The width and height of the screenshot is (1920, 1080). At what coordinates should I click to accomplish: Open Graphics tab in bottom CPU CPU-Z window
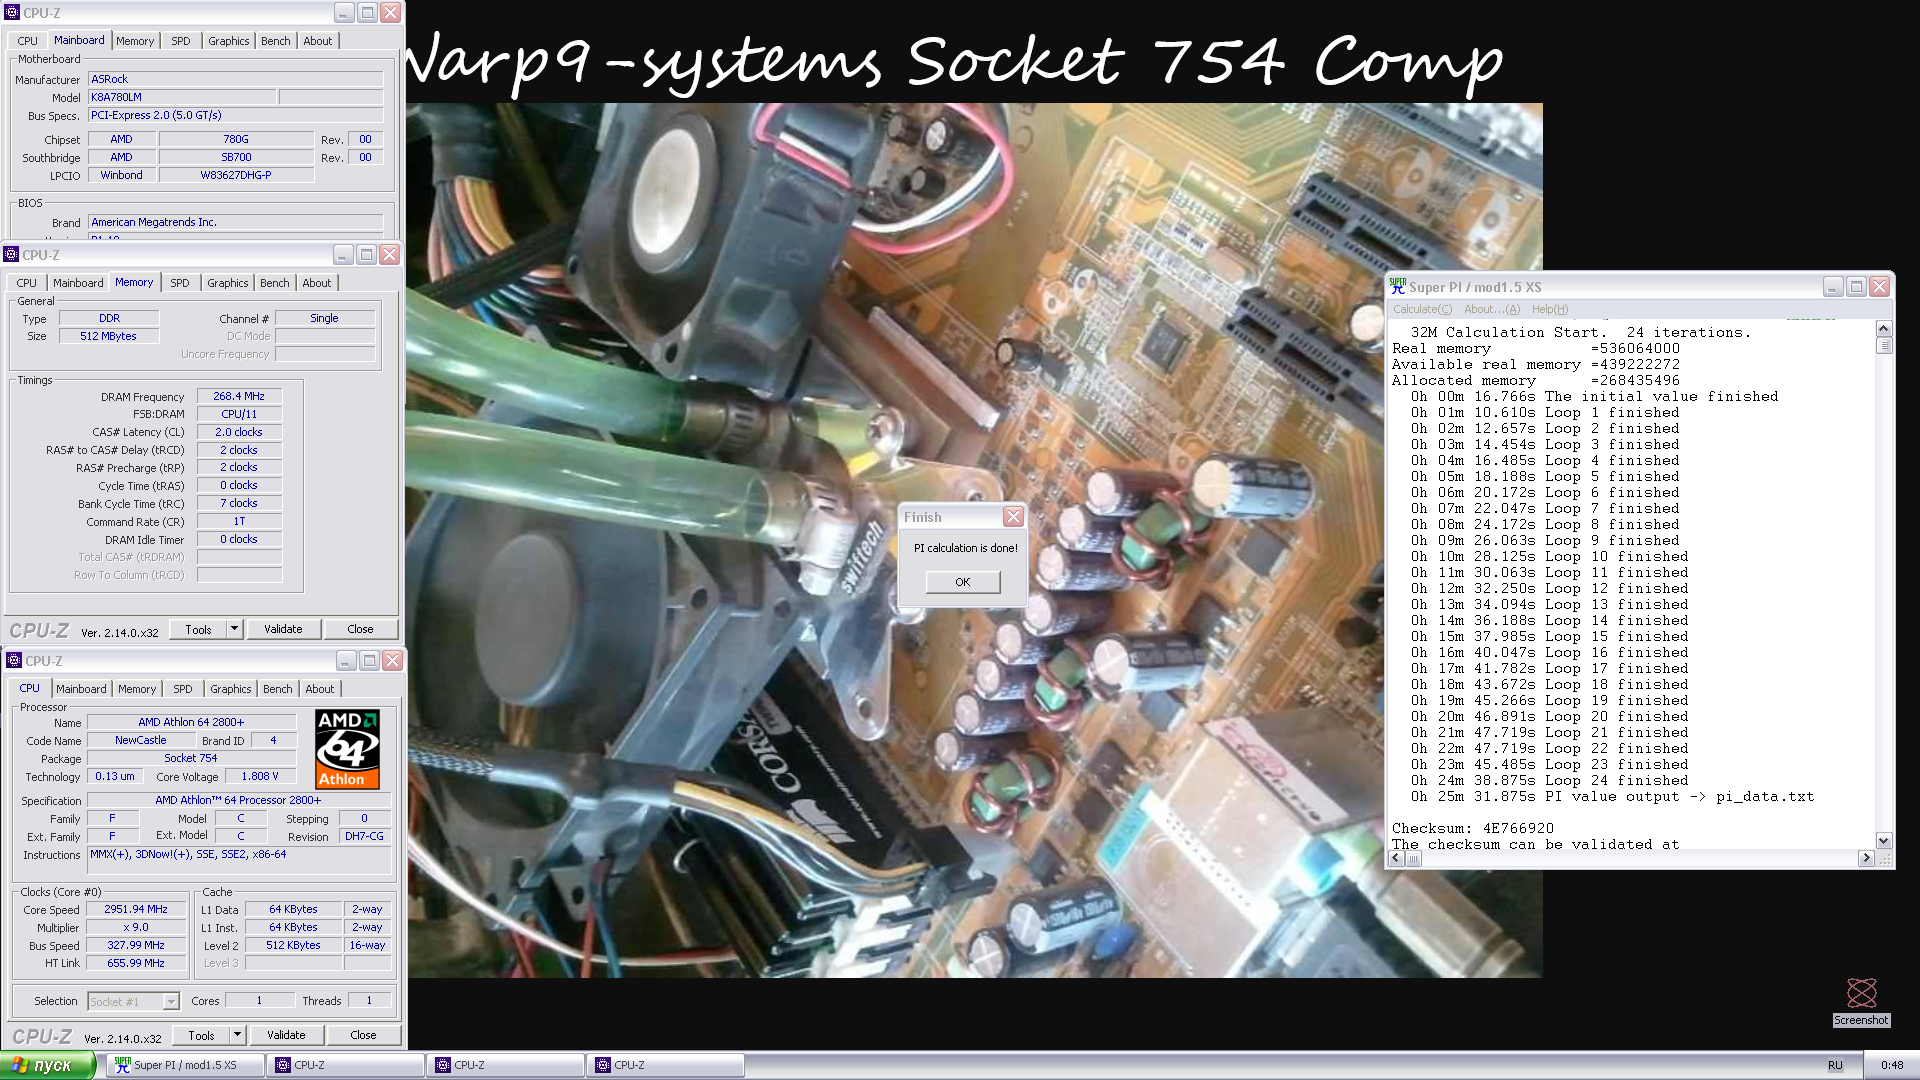(231, 689)
